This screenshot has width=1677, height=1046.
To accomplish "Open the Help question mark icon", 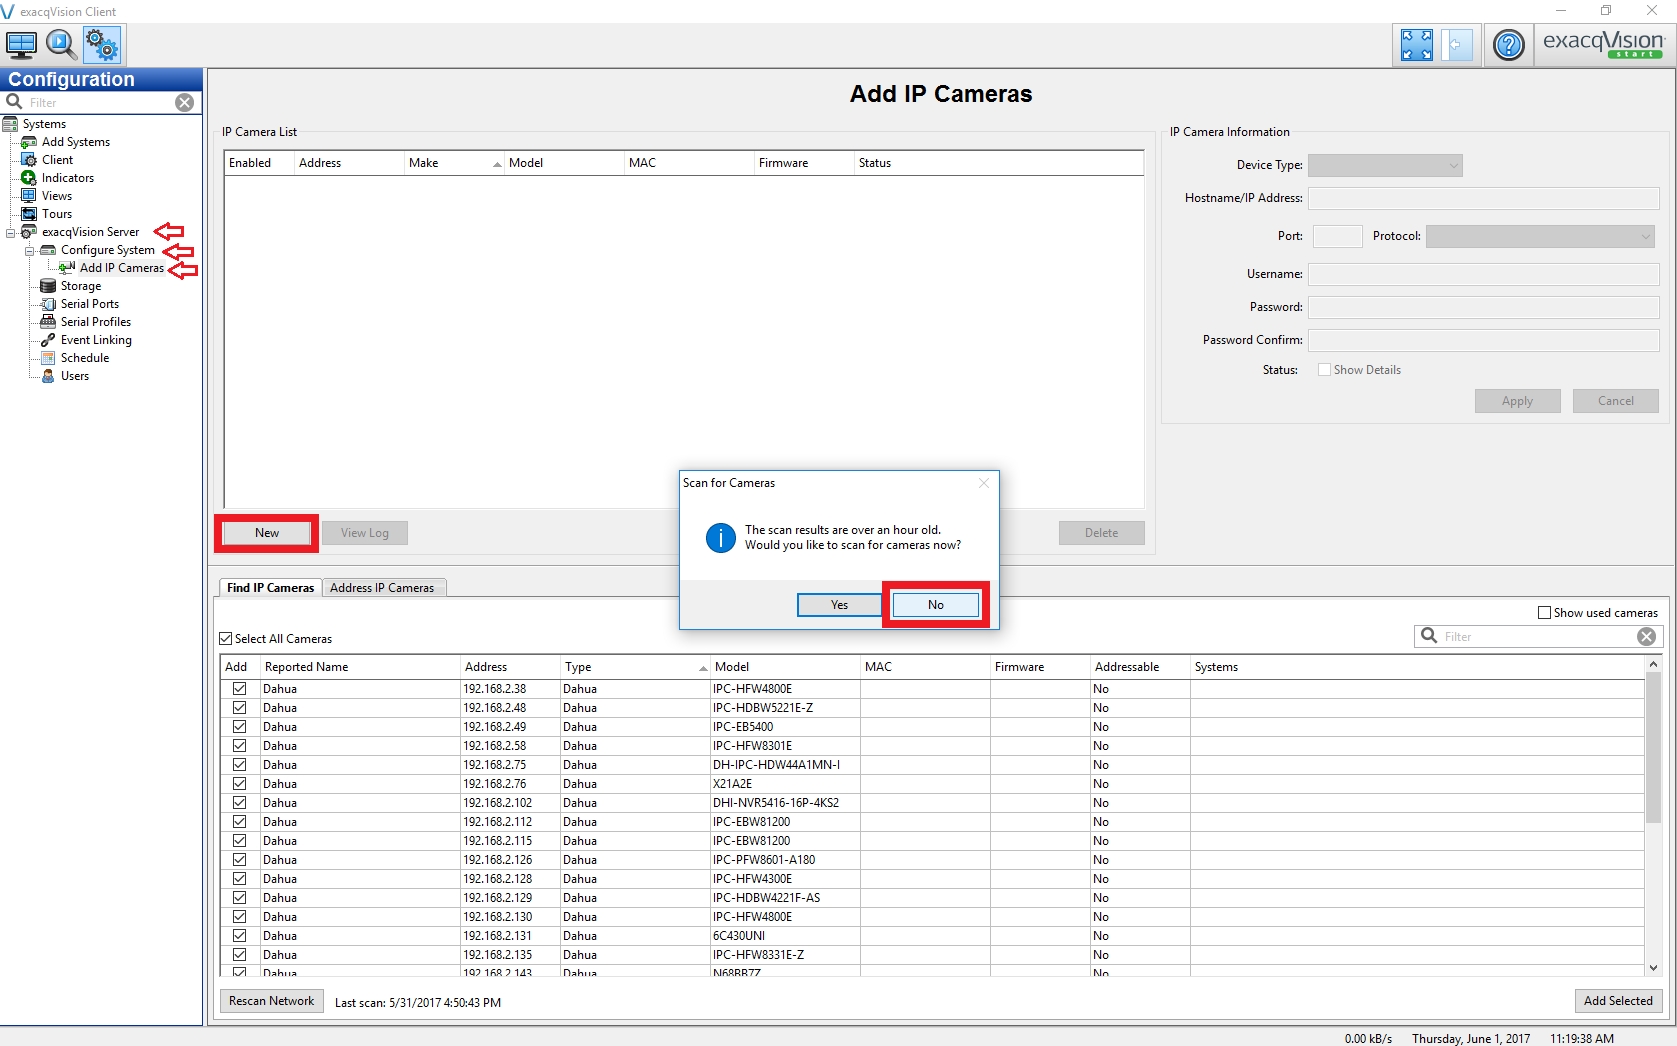I will (x=1508, y=45).
